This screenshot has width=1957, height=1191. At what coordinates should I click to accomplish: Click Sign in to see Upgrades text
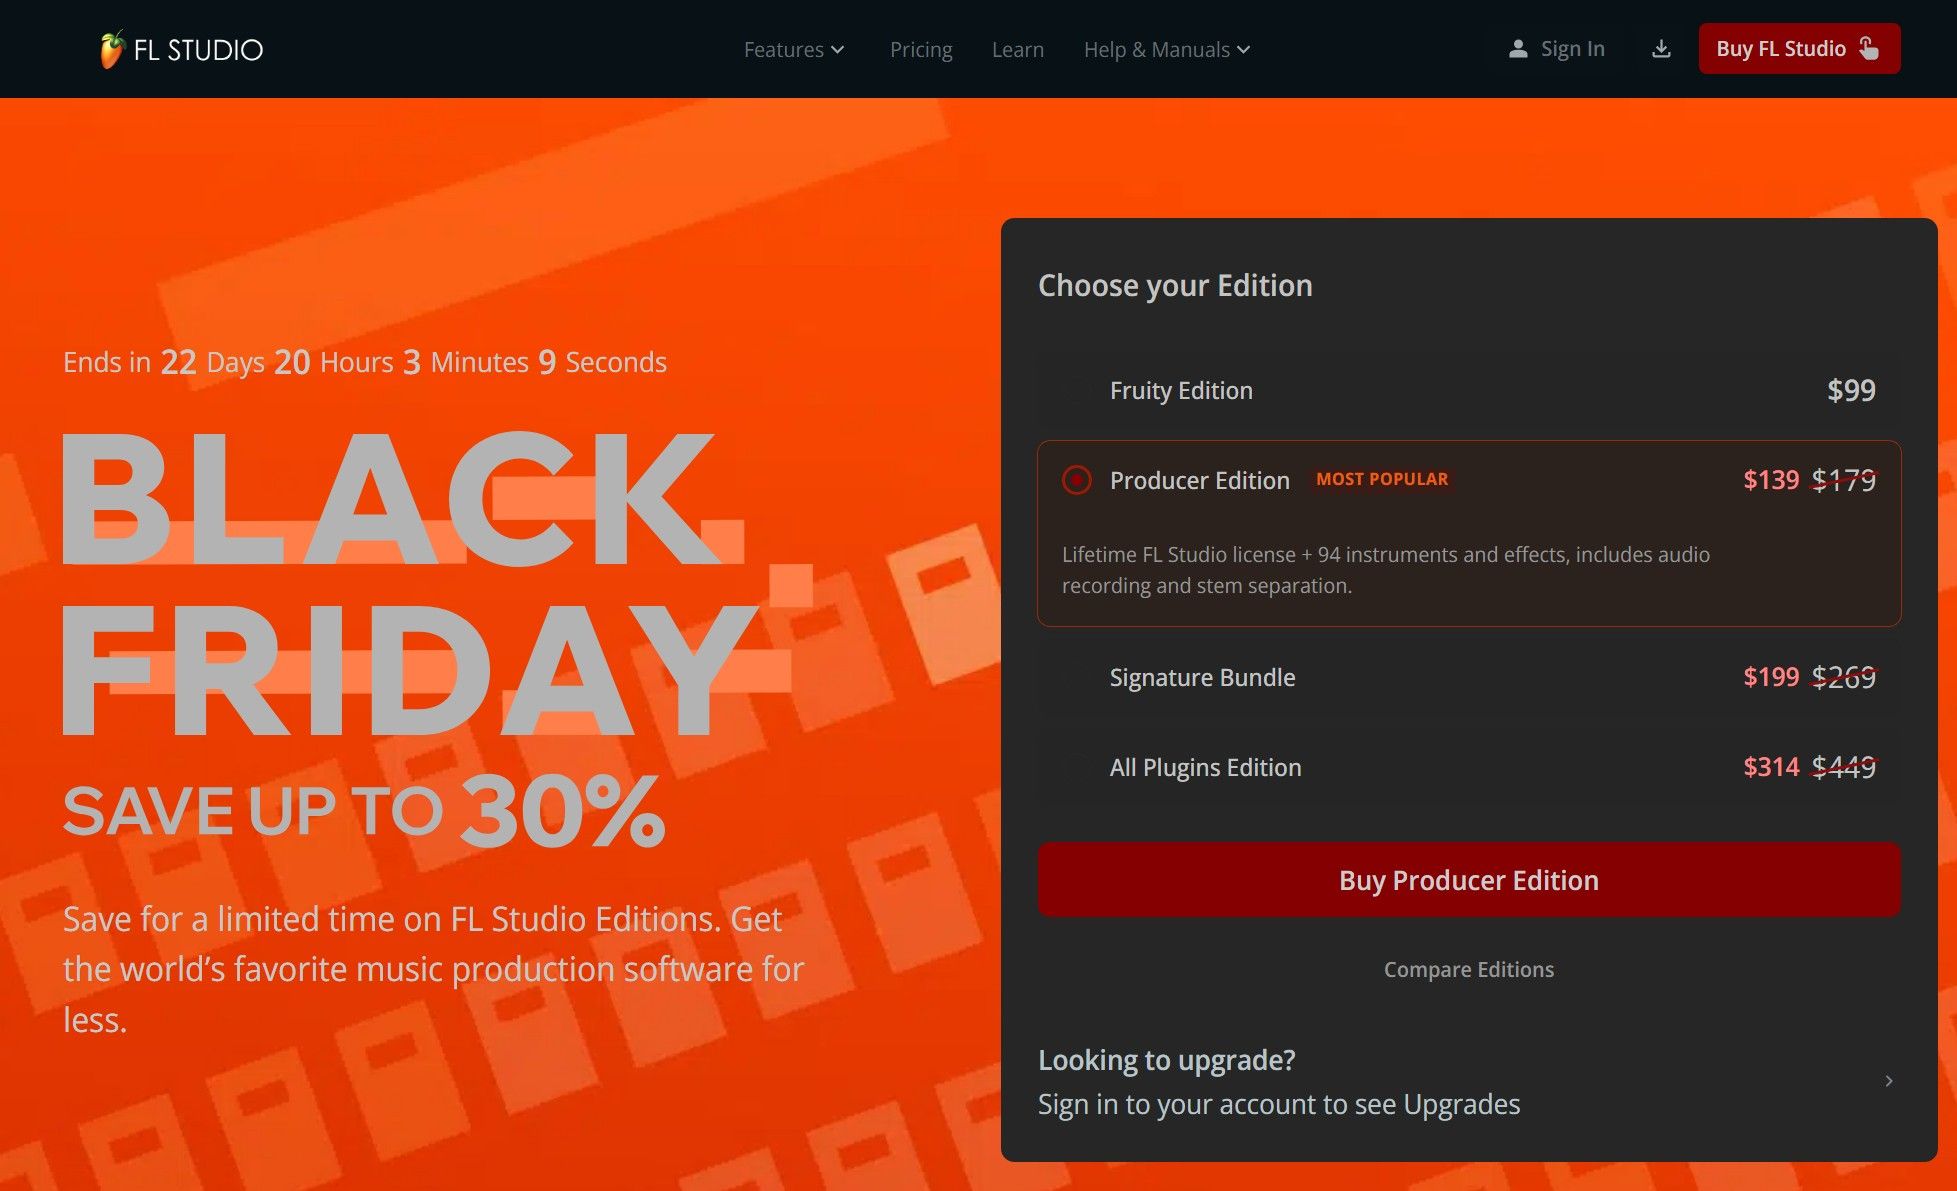tap(1278, 1104)
